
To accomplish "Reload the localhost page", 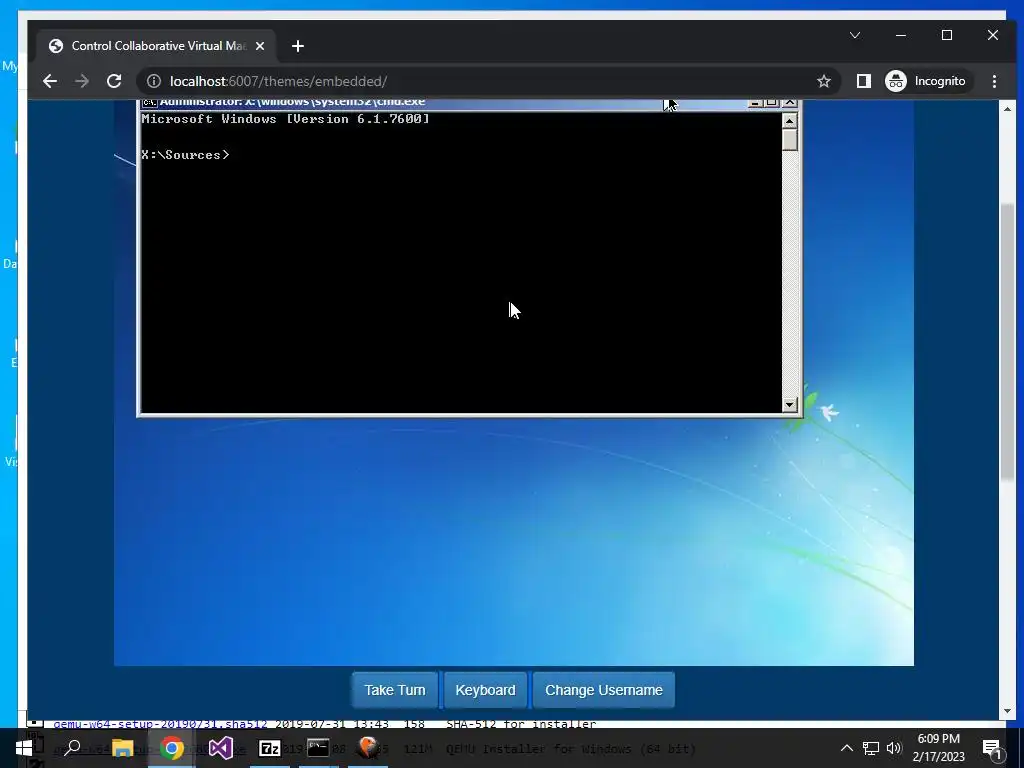I will coord(114,81).
